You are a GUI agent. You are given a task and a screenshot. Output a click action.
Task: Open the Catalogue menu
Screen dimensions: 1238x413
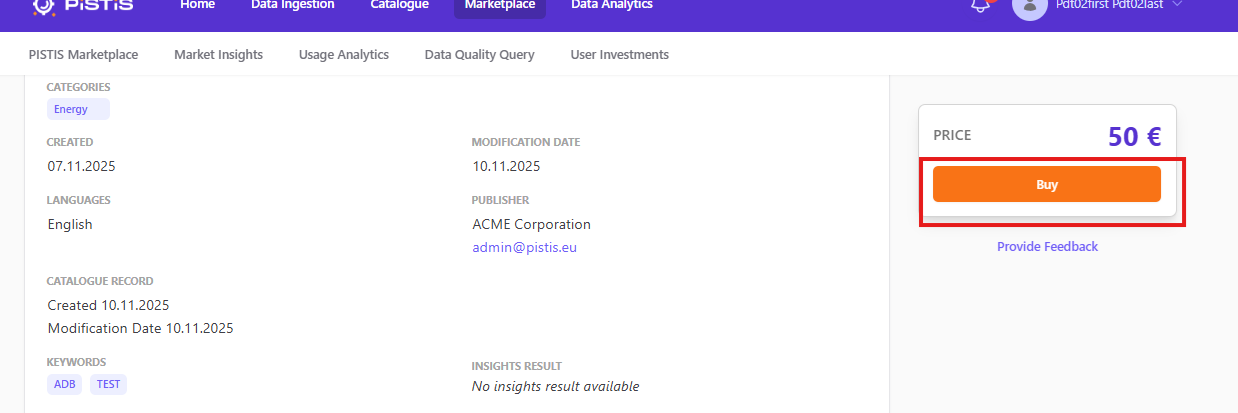click(399, 5)
